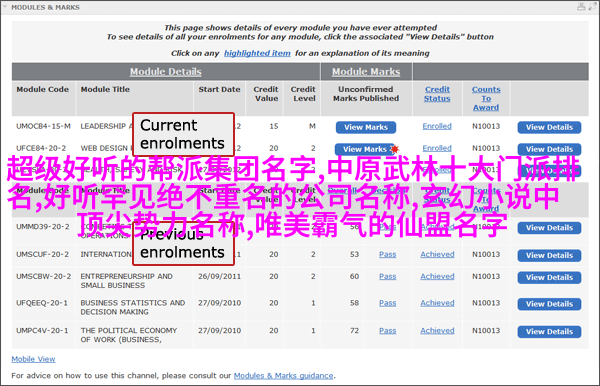Click start date 27/09/2010 in UMPC4V-20-1 row
The width and height of the screenshot is (600, 386).
pyautogui.click(x=219, y=331)
